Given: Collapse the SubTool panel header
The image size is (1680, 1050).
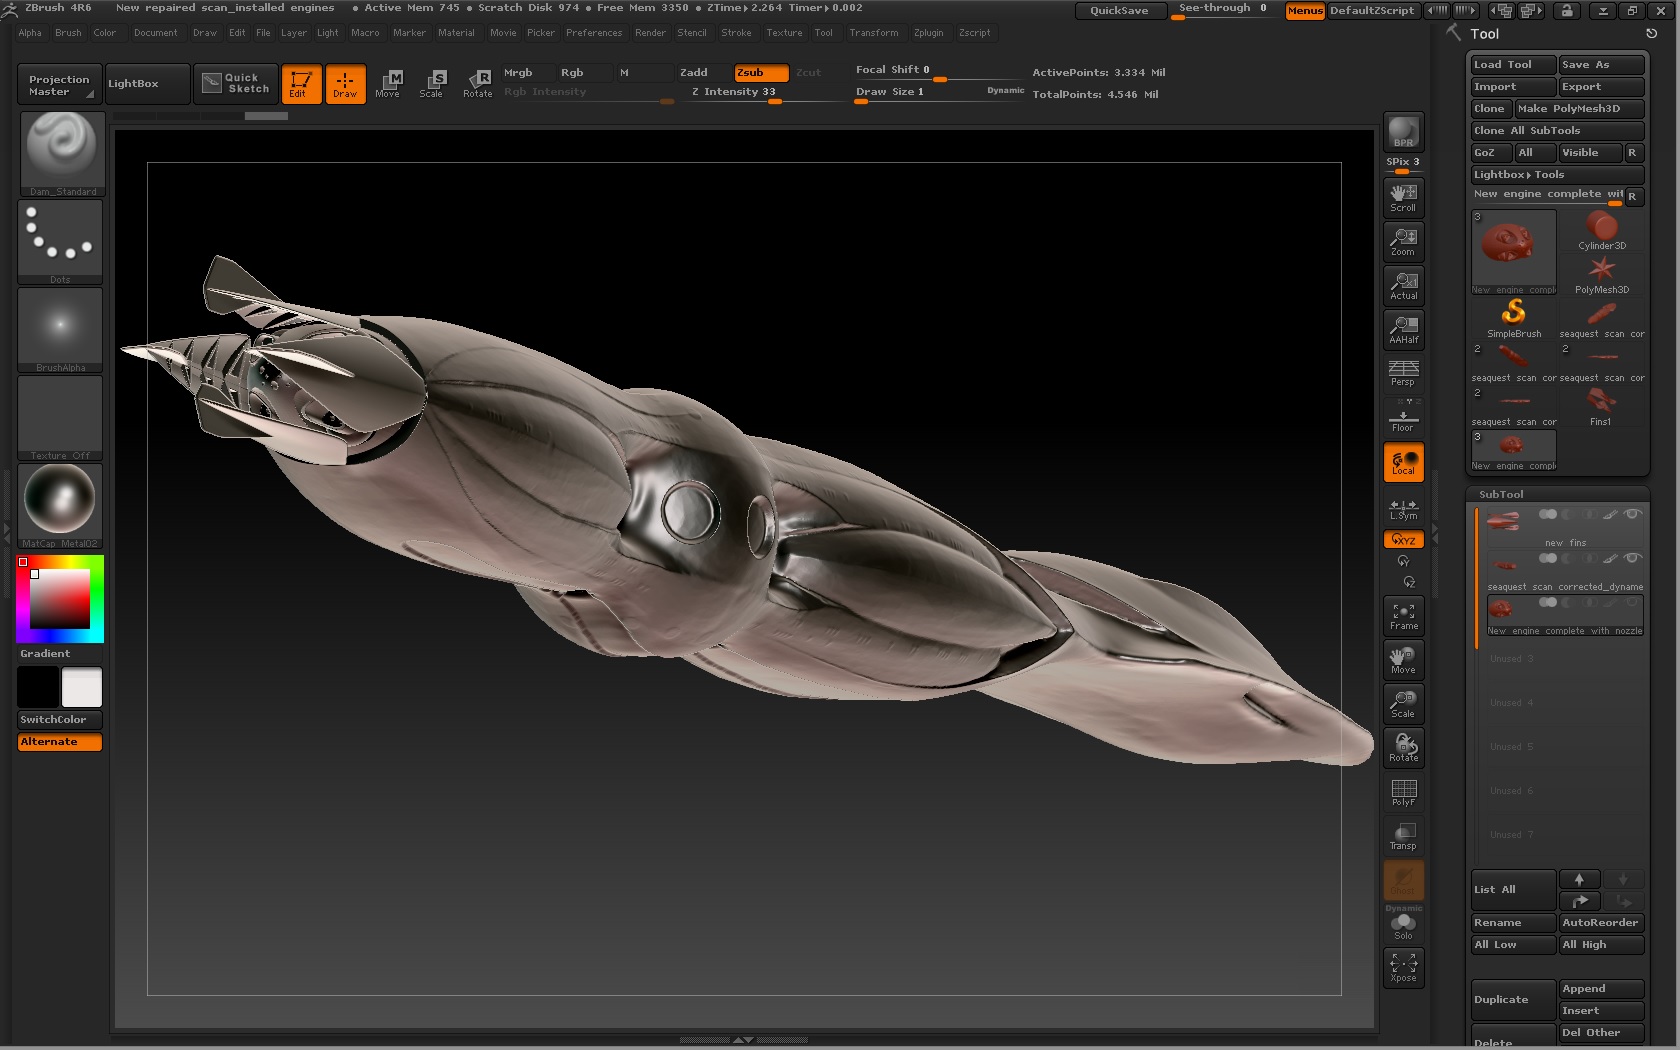Looking at the screenshot, I should click(1501, 494).
